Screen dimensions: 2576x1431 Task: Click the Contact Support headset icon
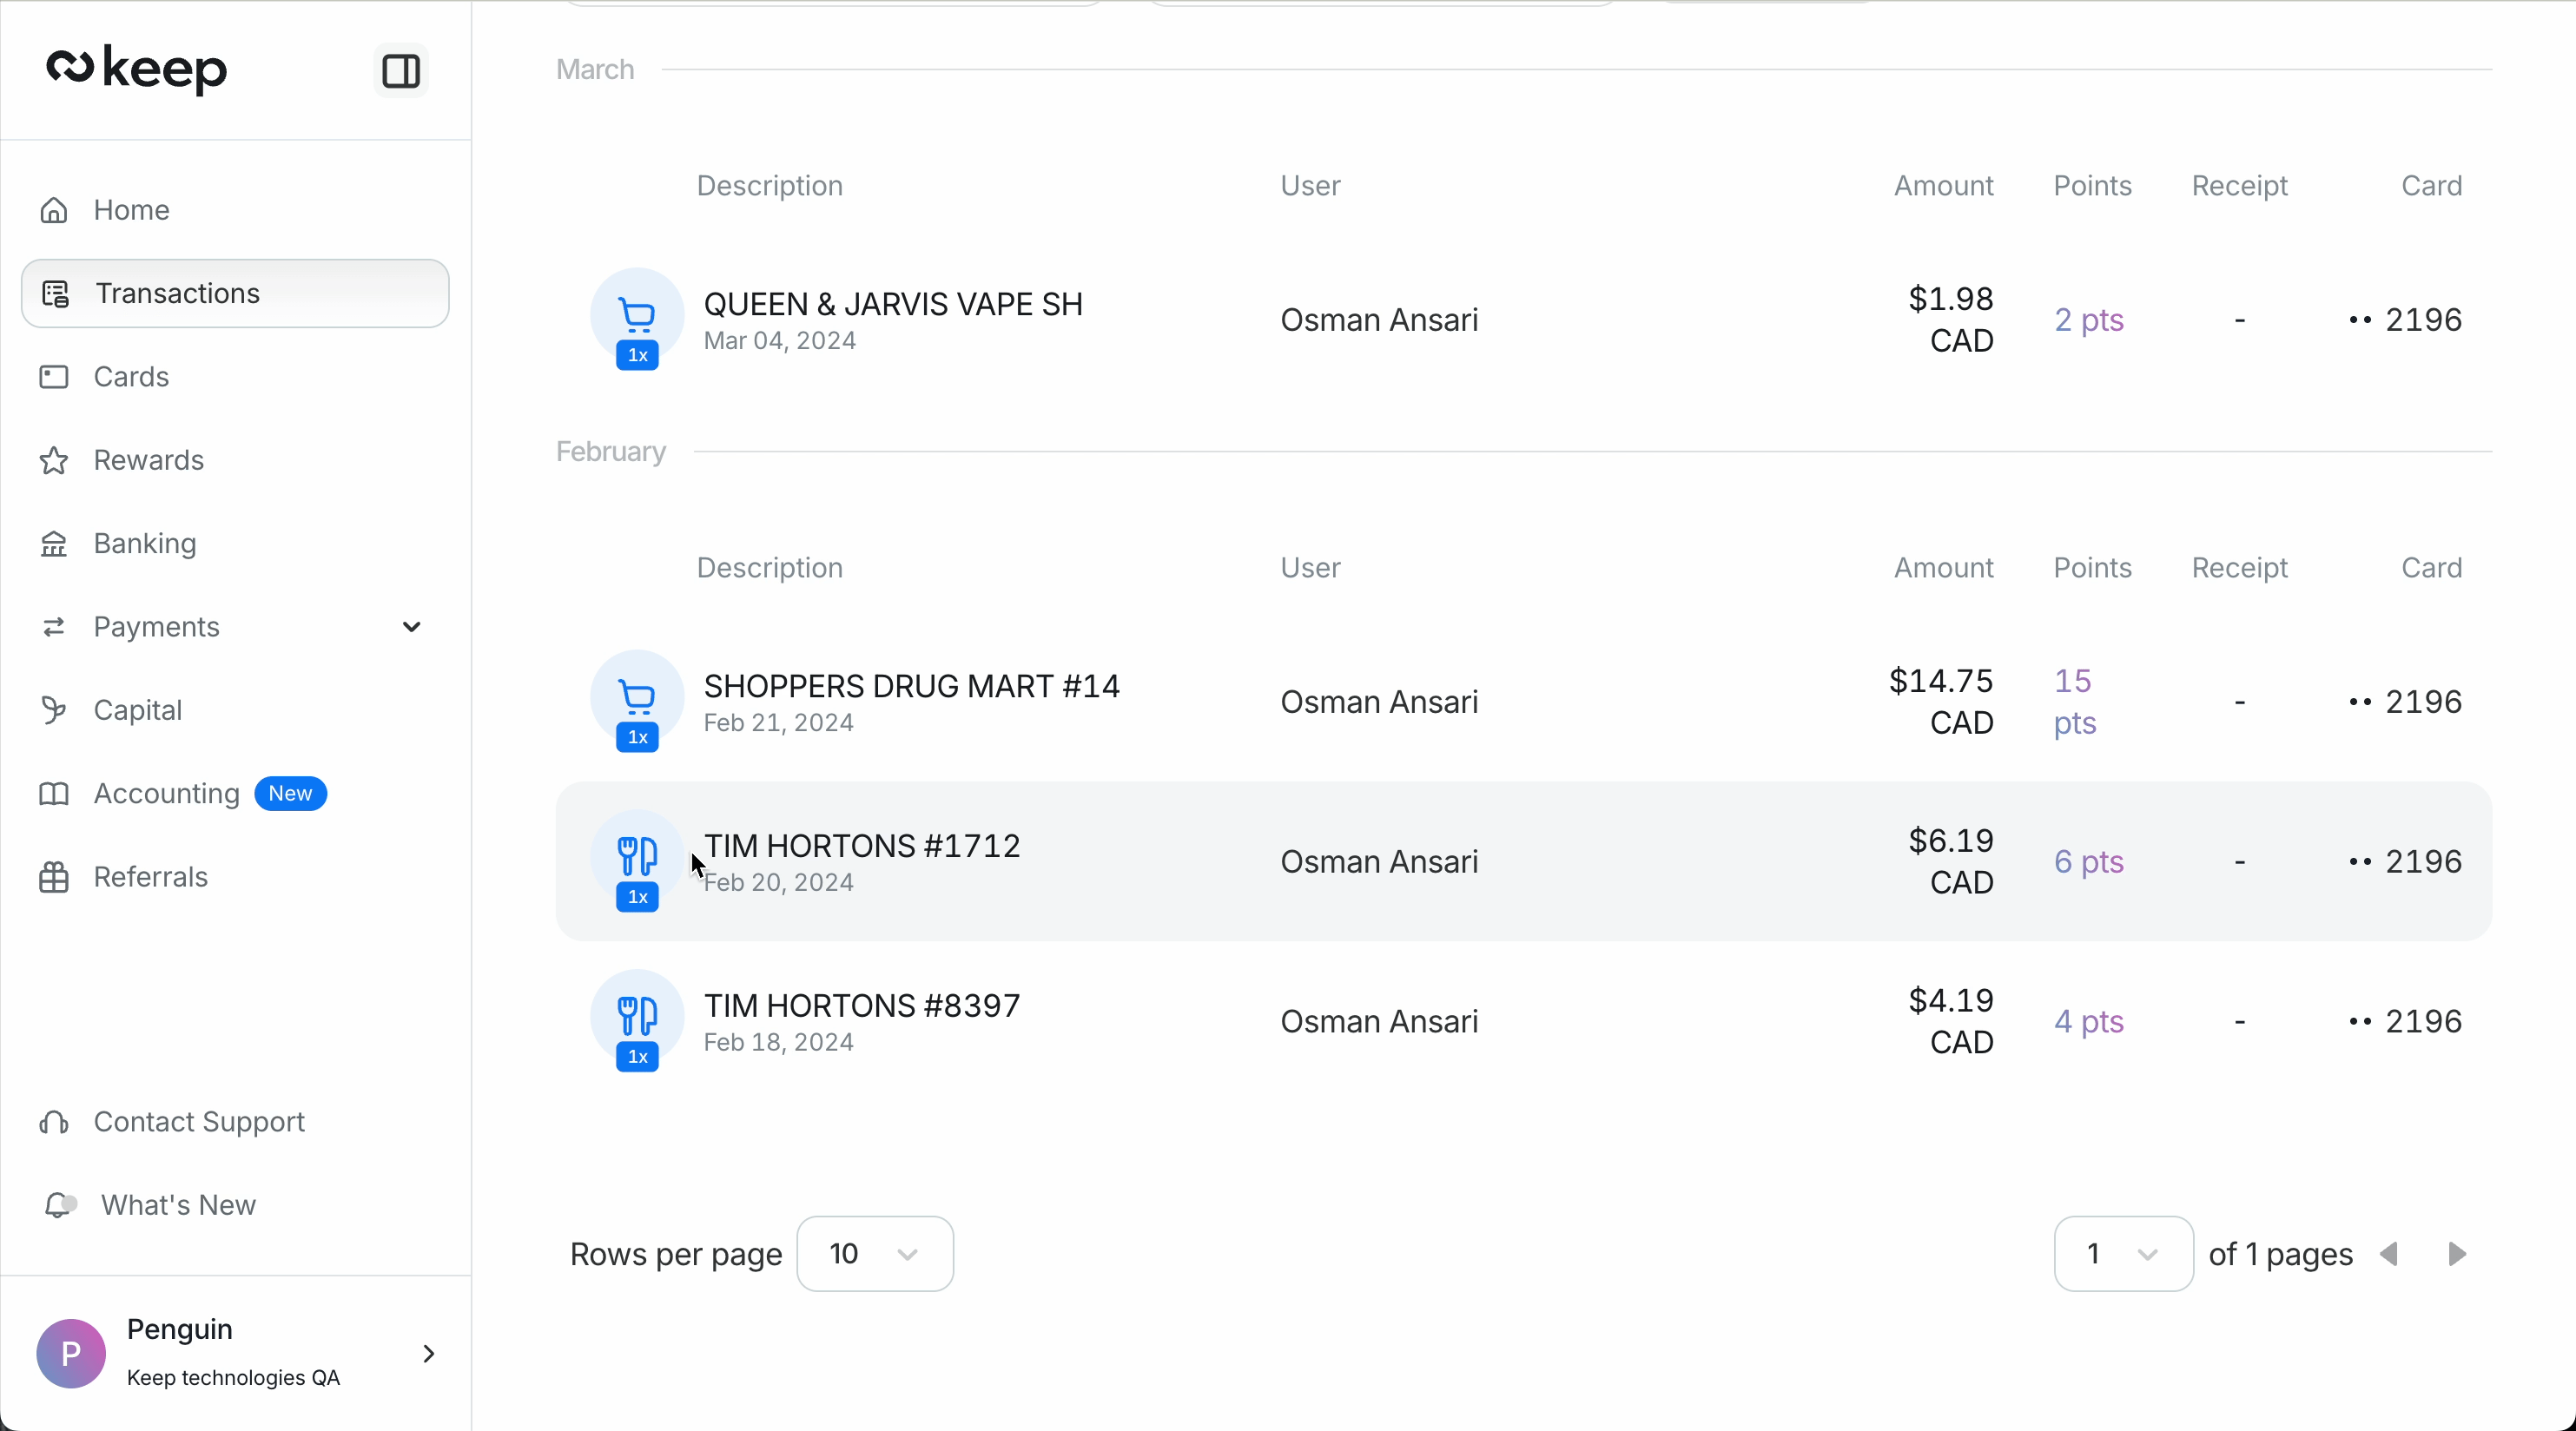click(54, 1122)
